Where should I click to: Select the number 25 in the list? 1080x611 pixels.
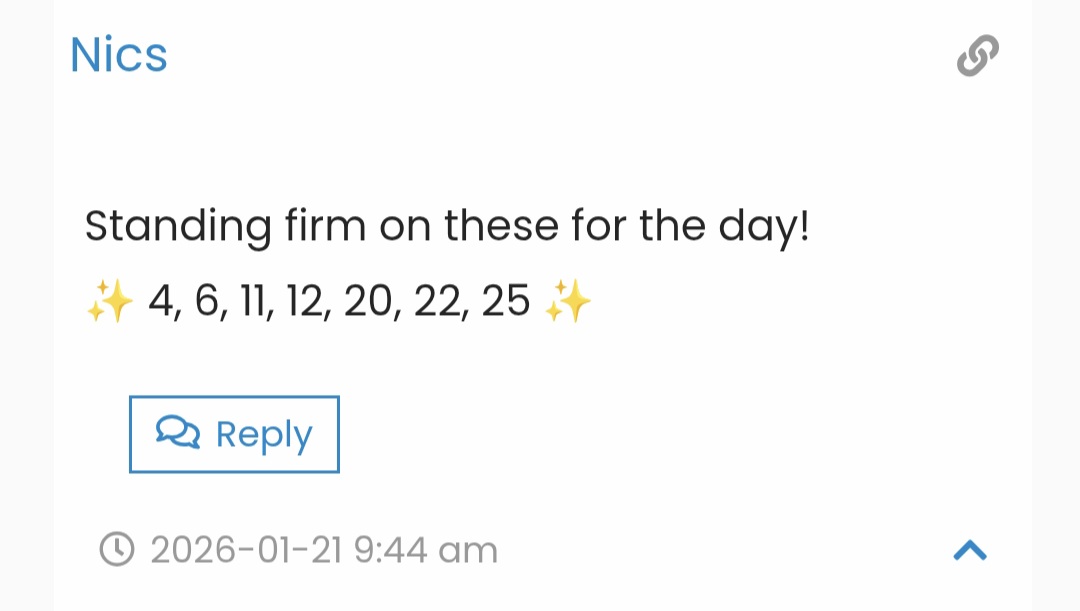[508, 300]
